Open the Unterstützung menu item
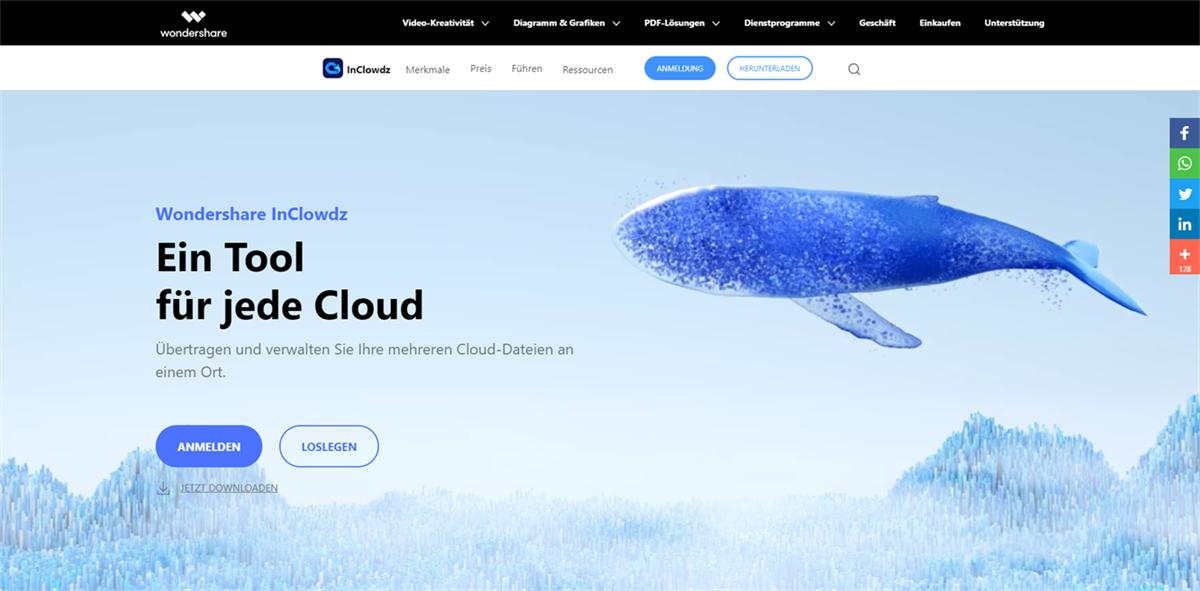1200x591 pixels. point(1014,23)
